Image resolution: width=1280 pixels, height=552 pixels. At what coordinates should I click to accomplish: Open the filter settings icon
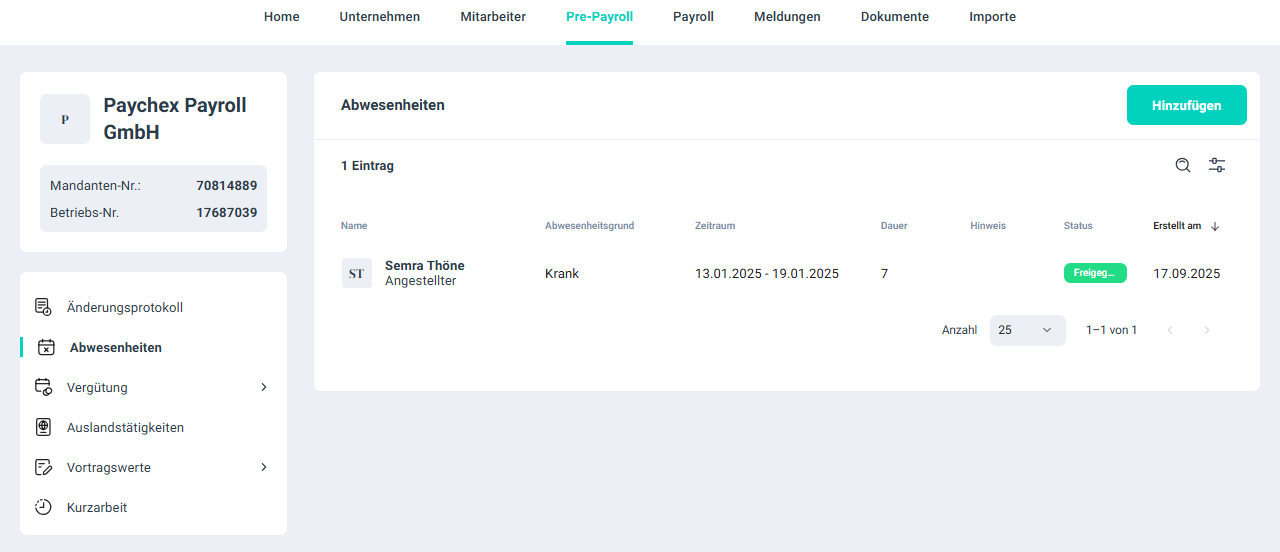point(1217,166)
